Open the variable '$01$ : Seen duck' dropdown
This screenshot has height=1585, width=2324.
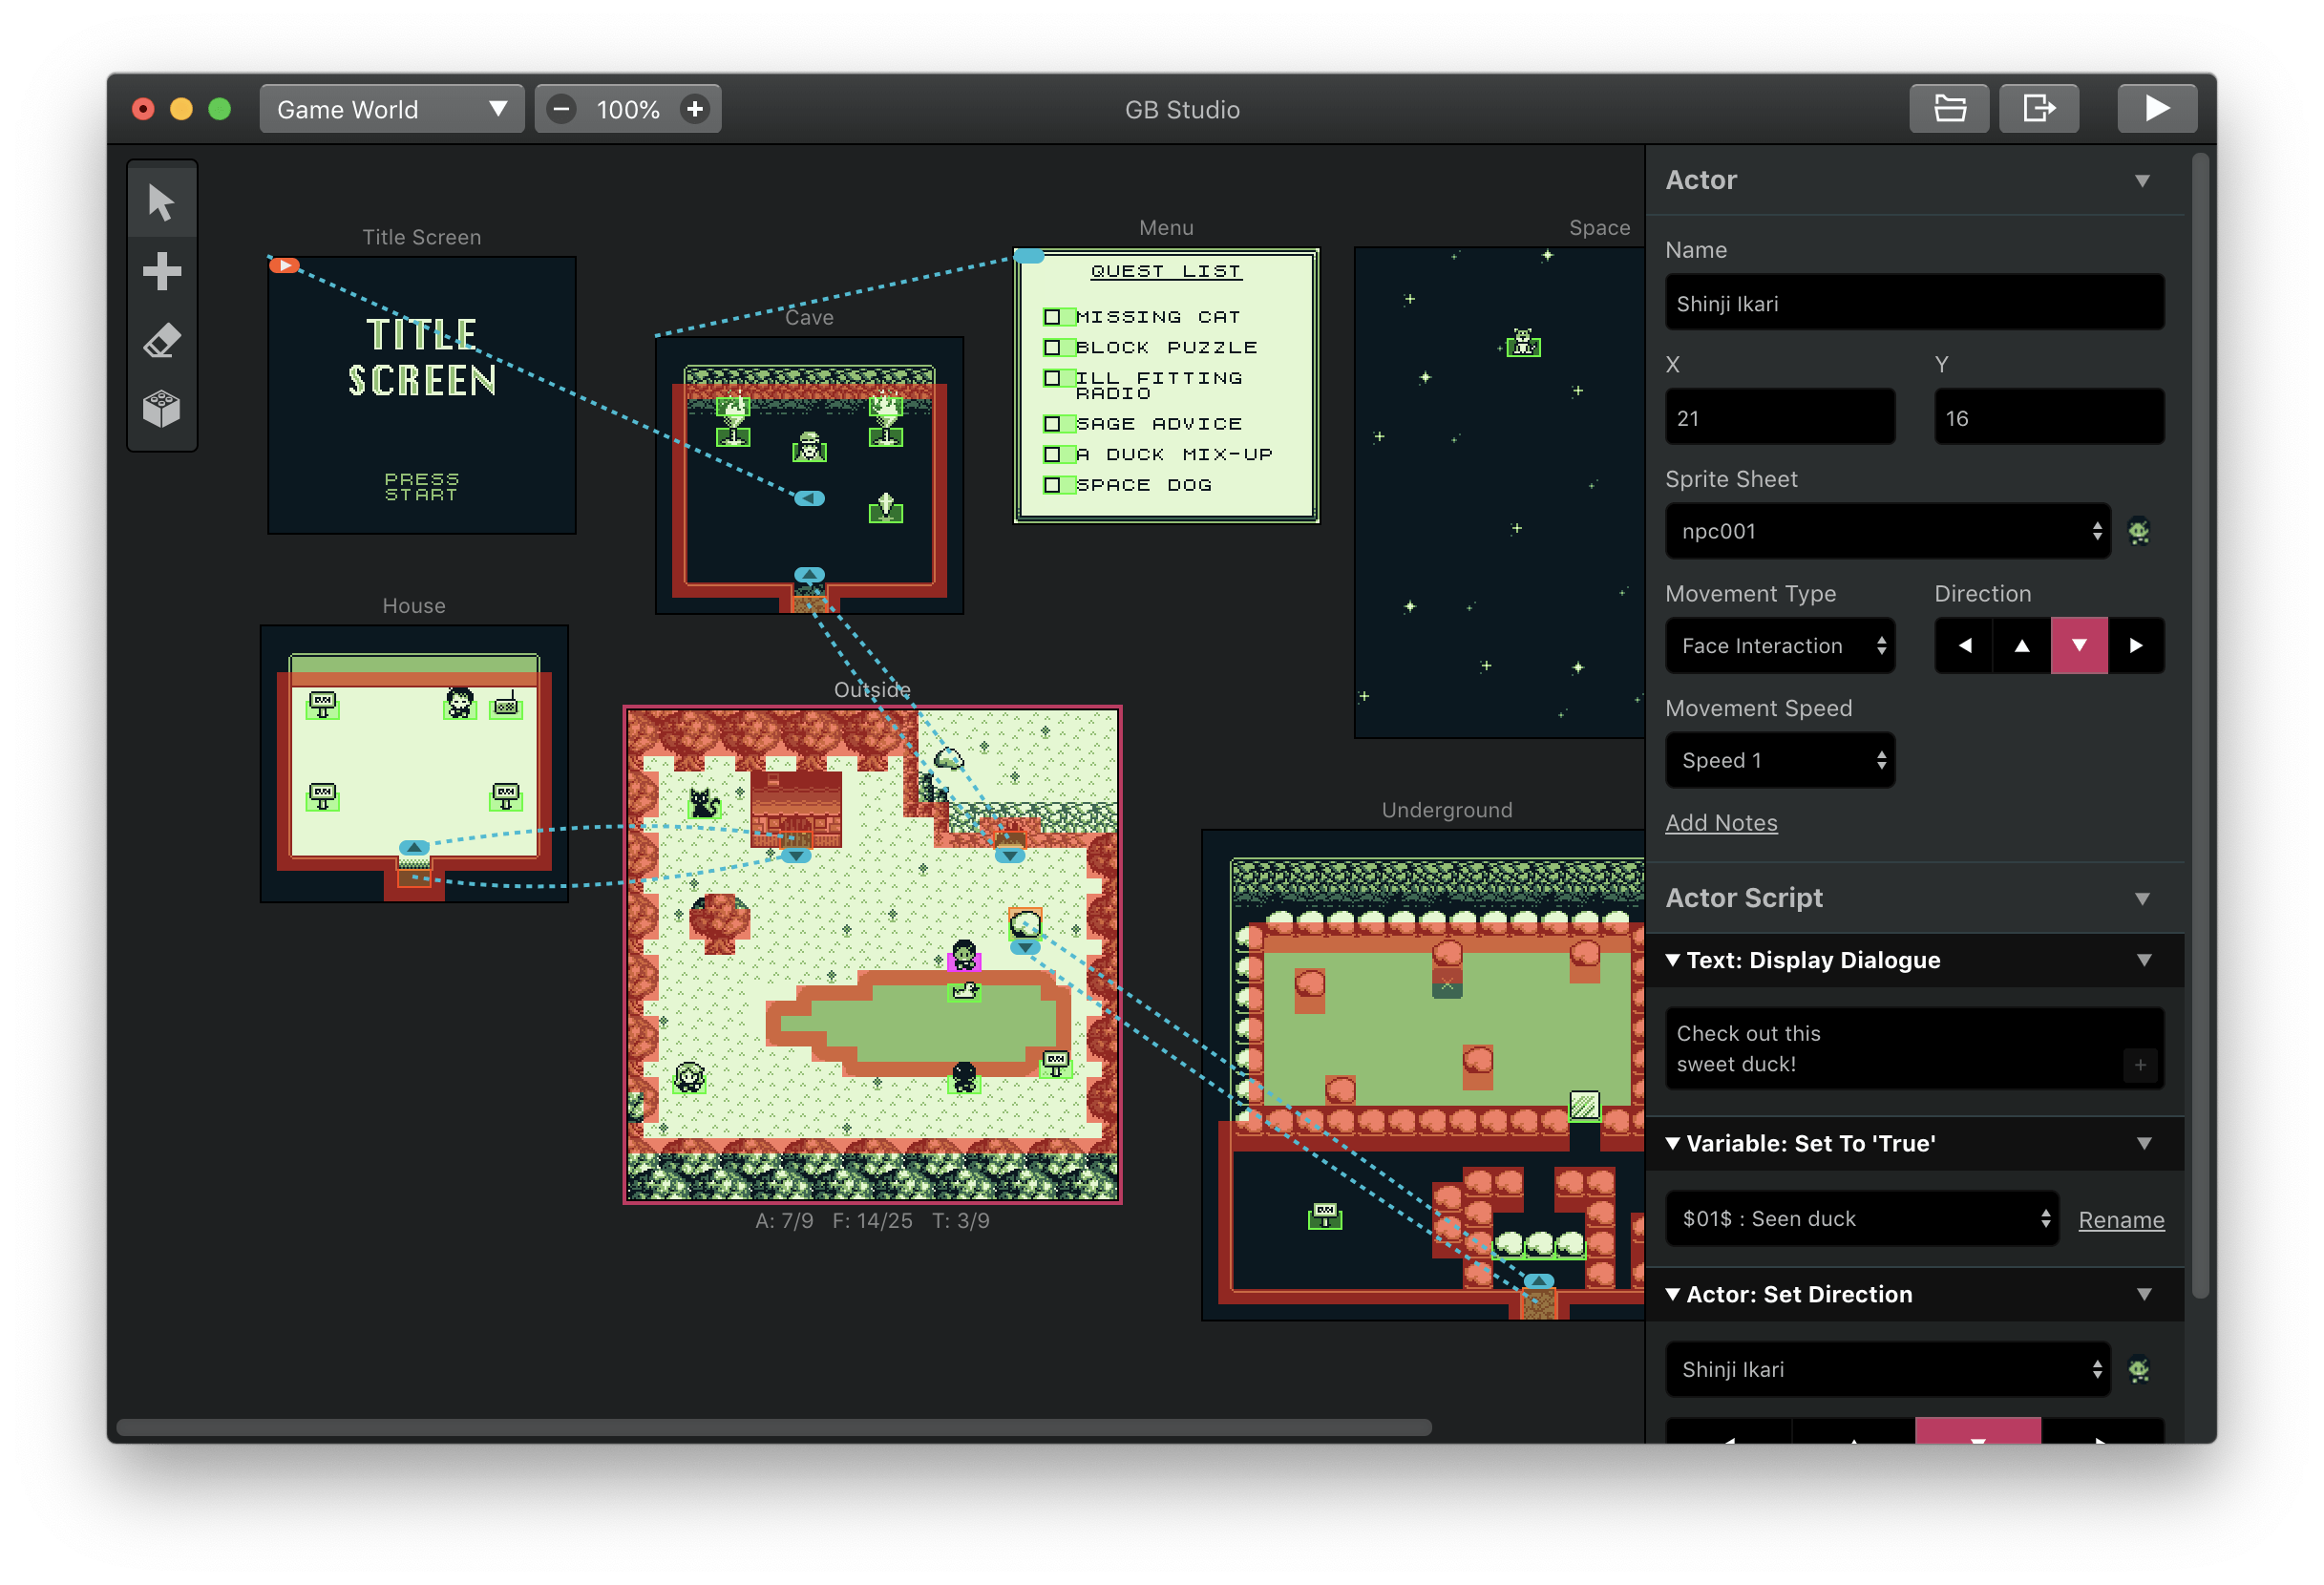(x=1862, y=1218)
